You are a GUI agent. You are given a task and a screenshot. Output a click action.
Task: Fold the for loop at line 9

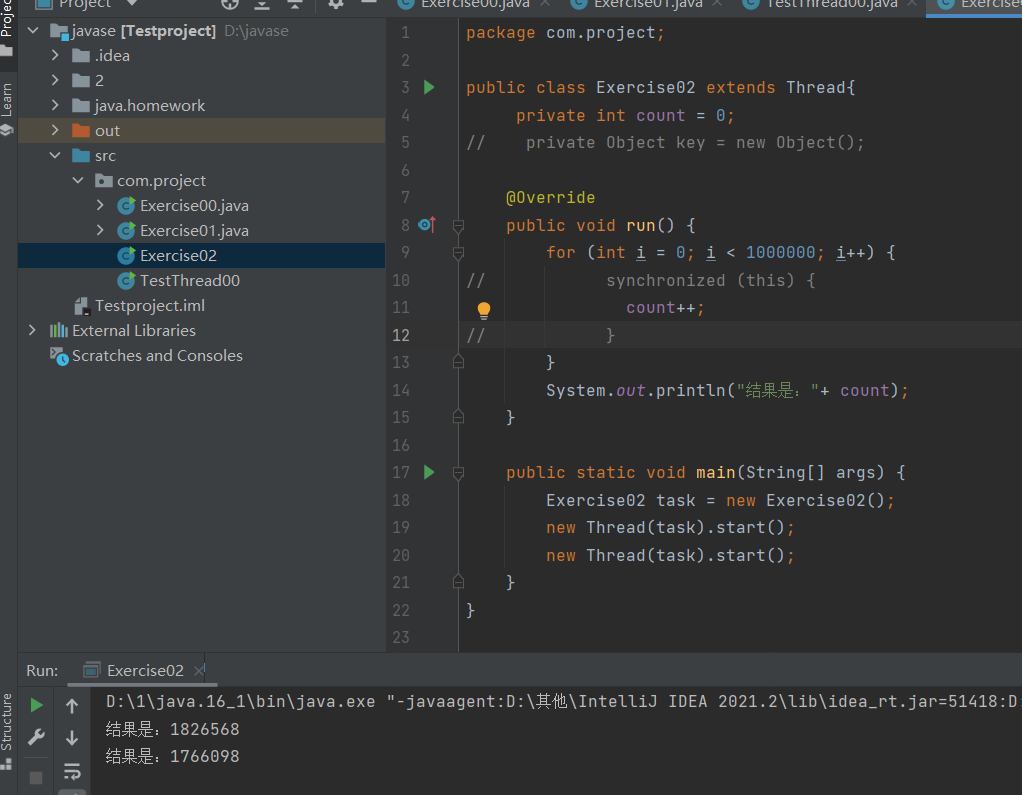tap(458, 253)
